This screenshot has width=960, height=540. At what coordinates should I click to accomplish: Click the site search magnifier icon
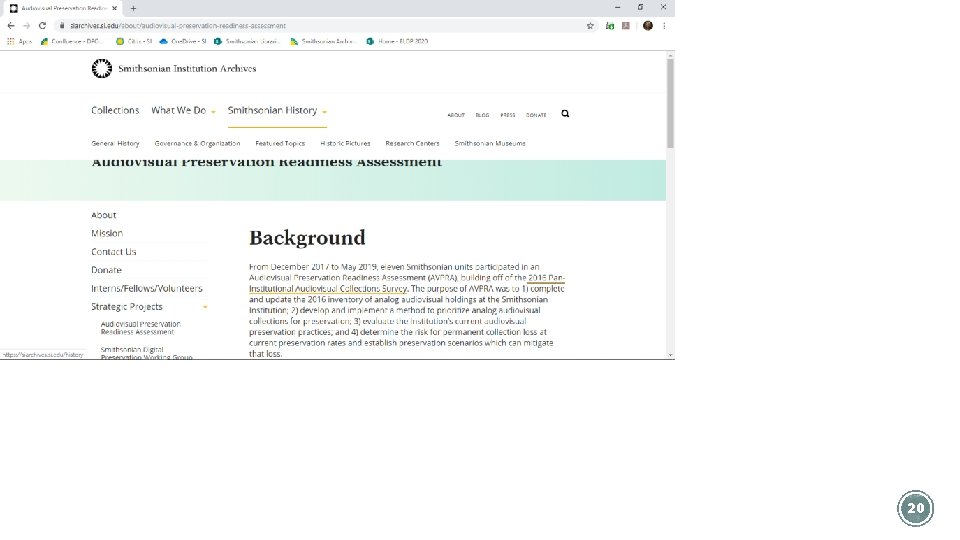pyautogui.click(x=565, y=114)
